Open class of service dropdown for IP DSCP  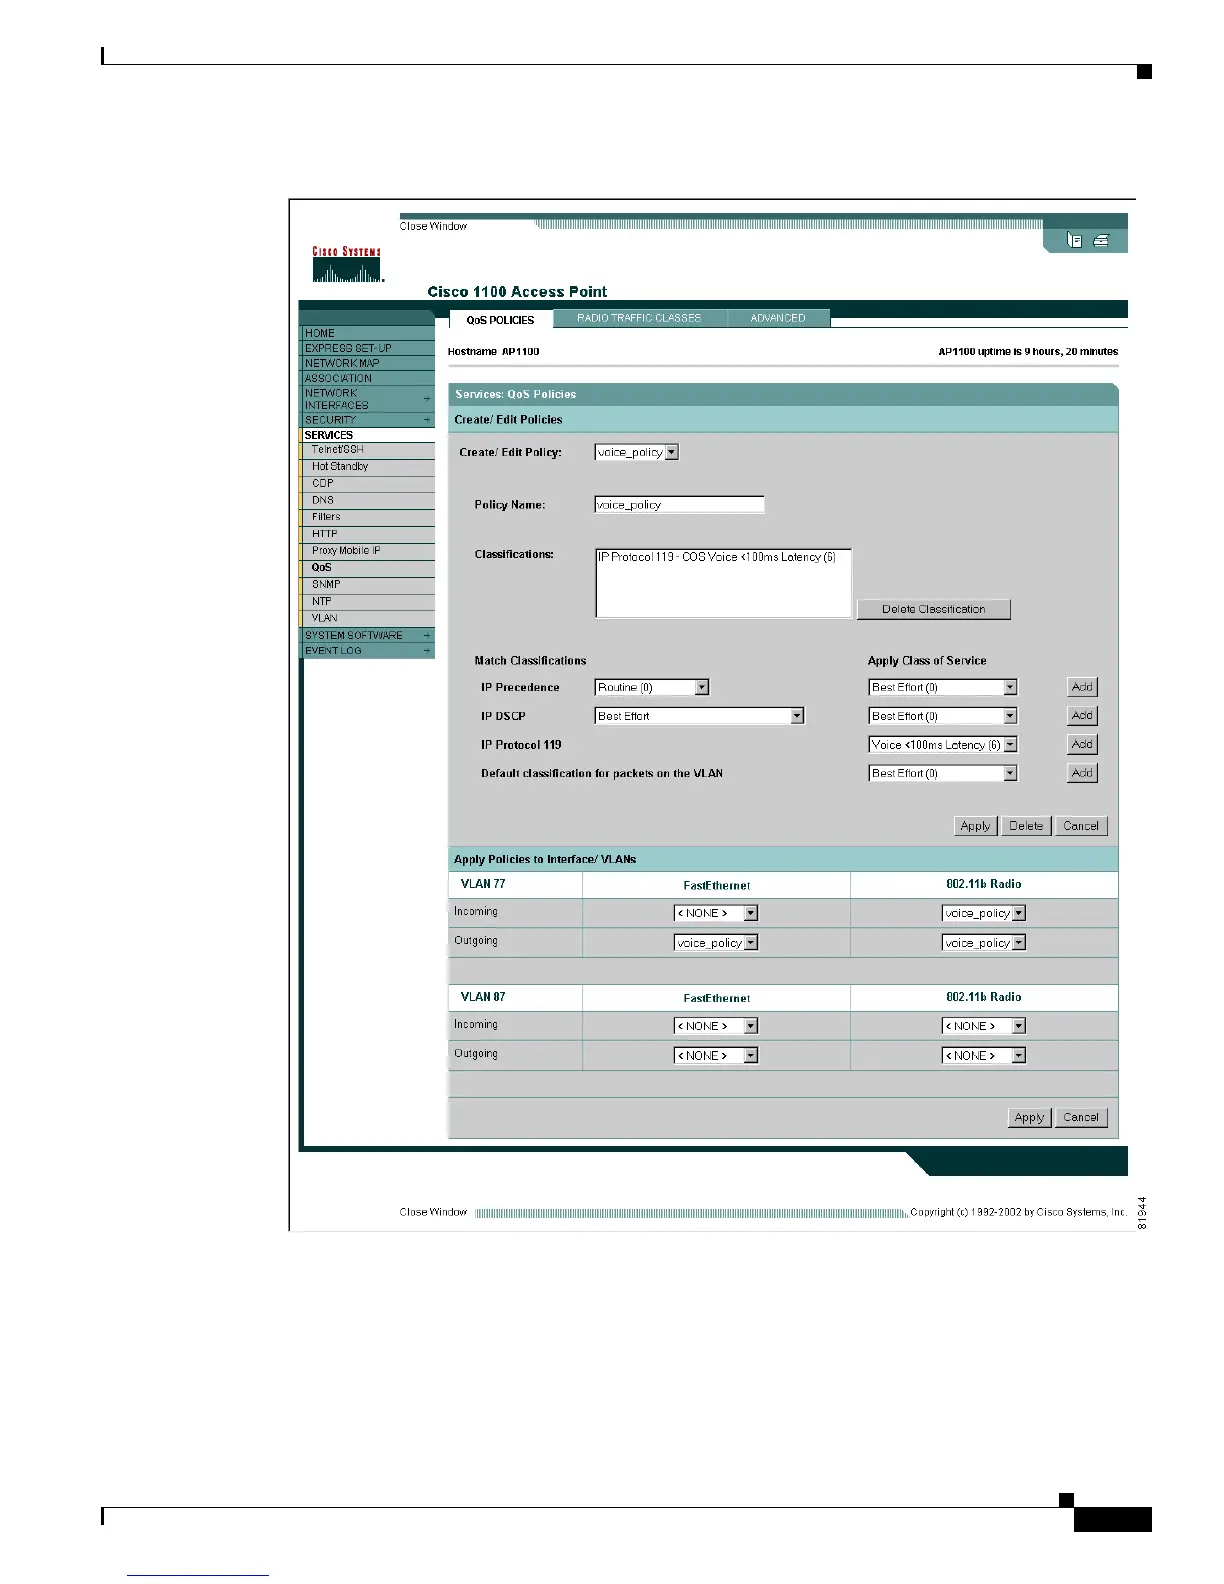tap(942, 716)
